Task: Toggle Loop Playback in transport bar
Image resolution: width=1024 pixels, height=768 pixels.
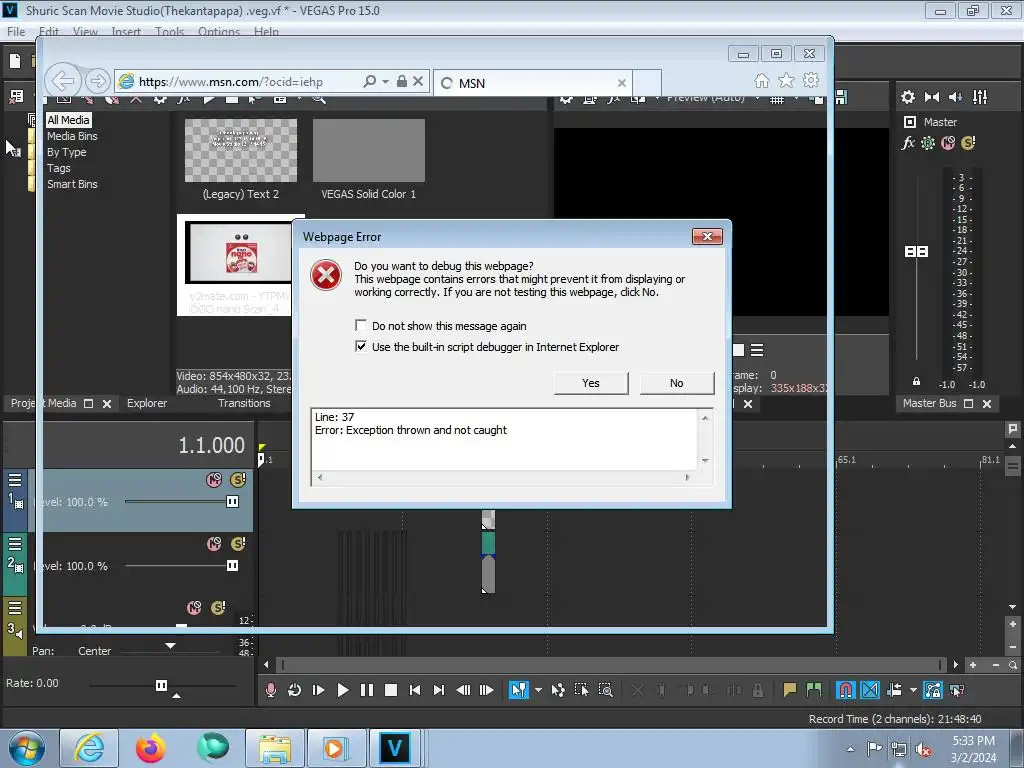Action: point(294,690)
